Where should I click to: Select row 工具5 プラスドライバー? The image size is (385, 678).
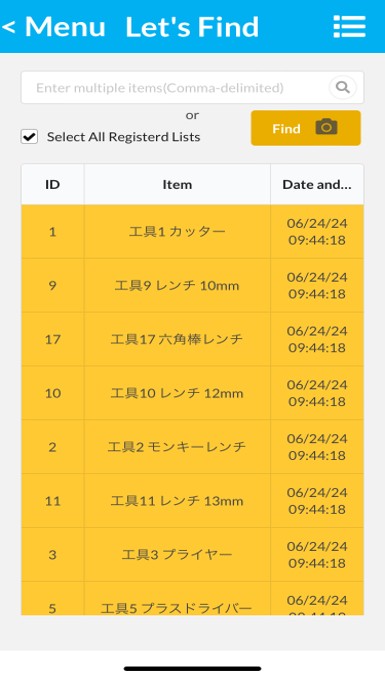pos(192,598)
